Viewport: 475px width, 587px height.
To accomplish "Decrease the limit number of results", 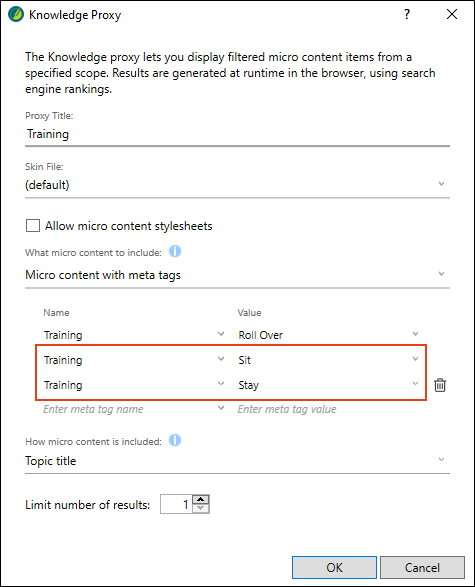I will click(201, 508).
